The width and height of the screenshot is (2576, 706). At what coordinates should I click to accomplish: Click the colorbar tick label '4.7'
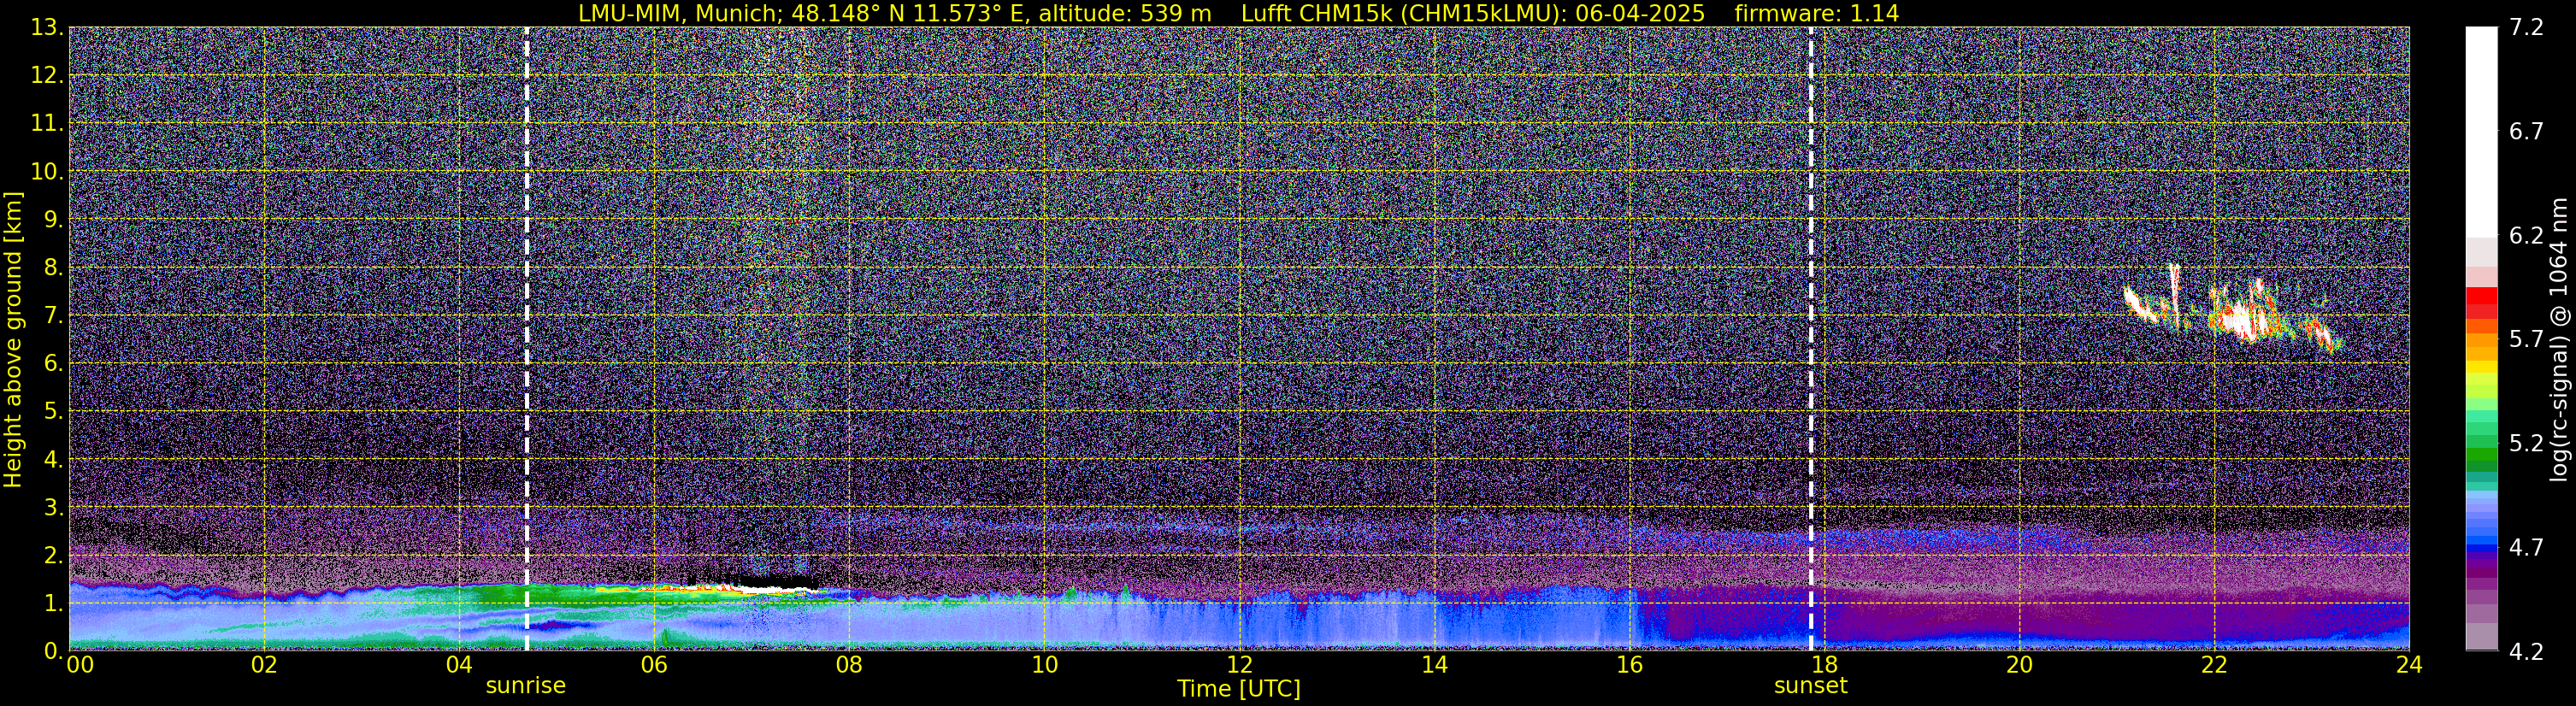click(2526, 548)
